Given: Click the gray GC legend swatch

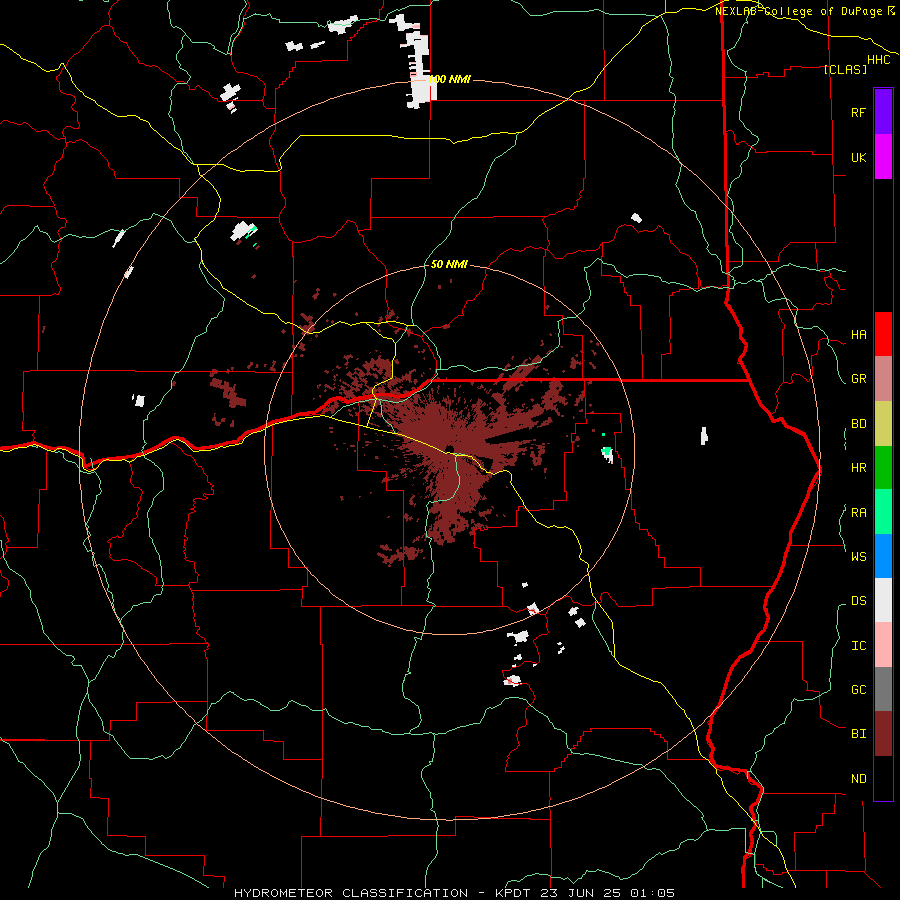Looking at the screenshot, I should coord(883,689).
